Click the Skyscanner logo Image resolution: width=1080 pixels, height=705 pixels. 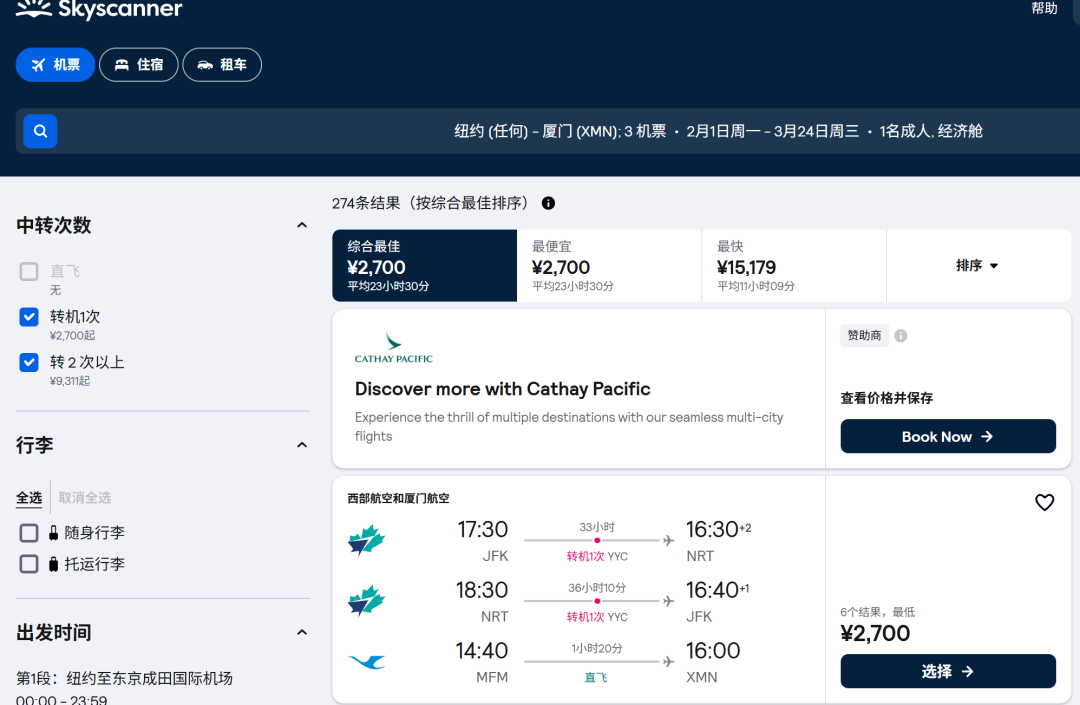(x=99, y=10)
